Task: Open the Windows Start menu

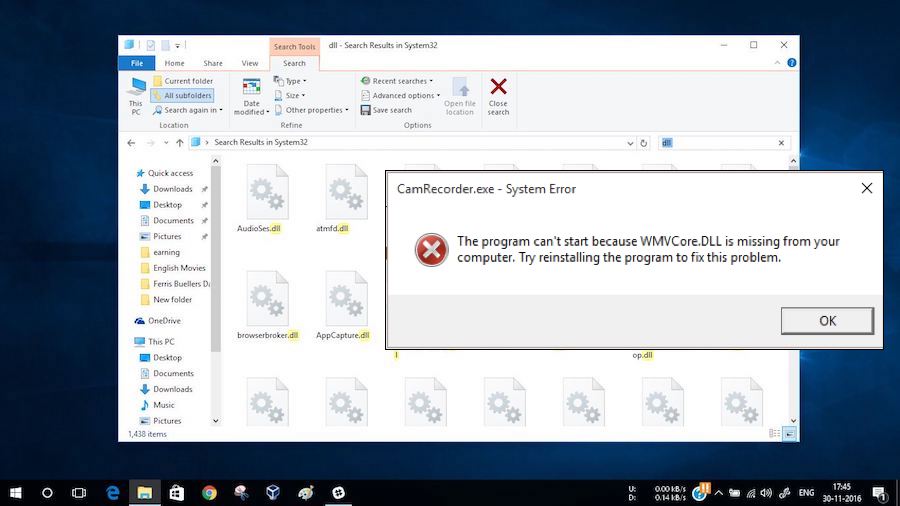Action: tap(15, 493)
